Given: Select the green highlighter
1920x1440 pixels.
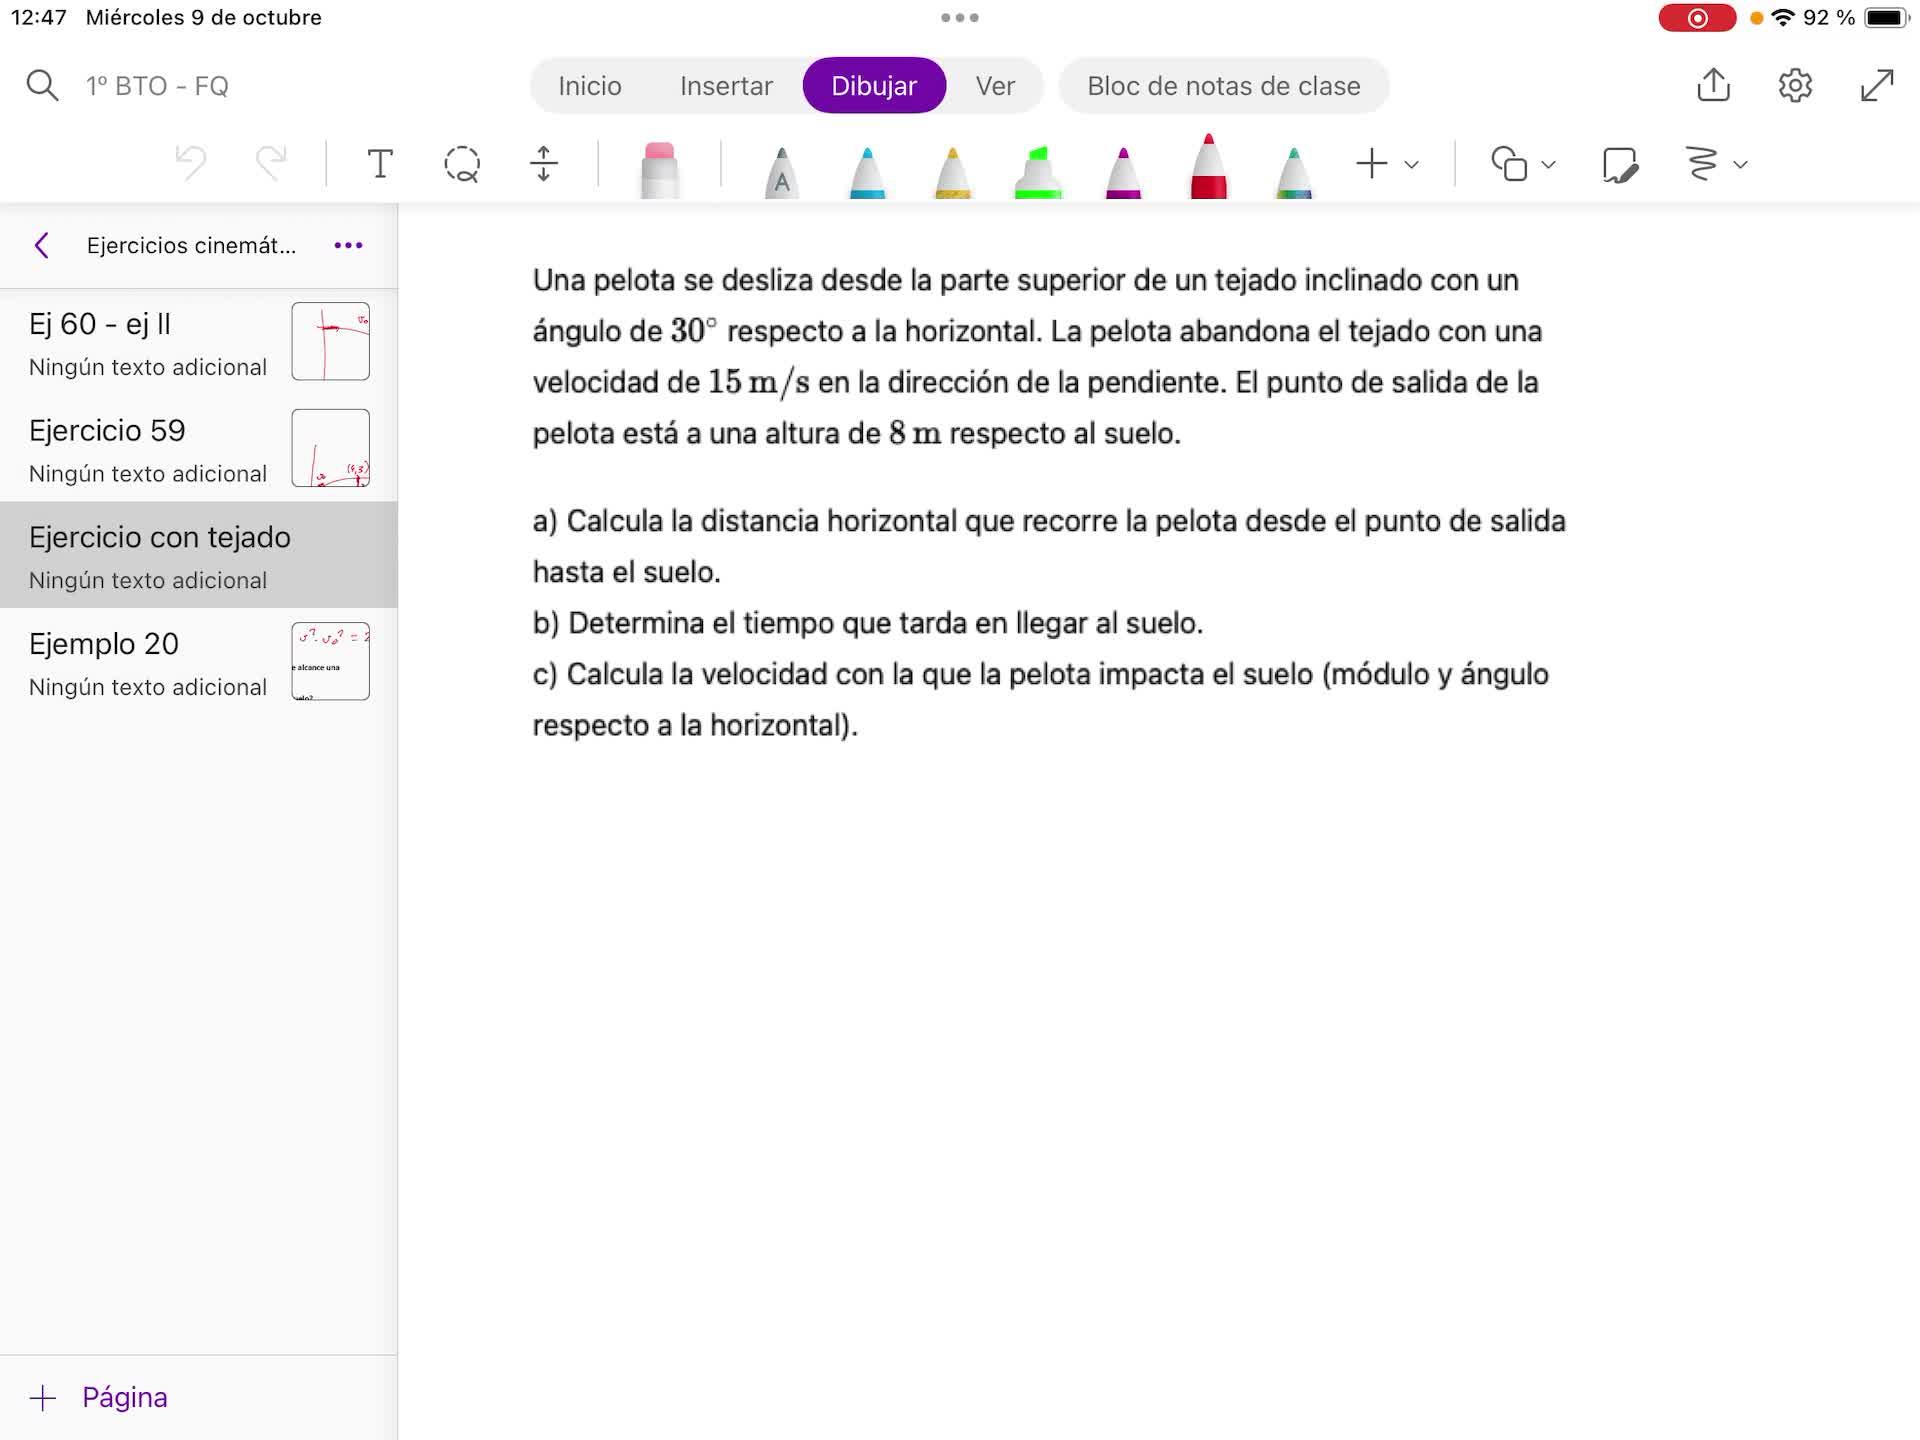Looking at the screenshot, I should pos(1038,172).
